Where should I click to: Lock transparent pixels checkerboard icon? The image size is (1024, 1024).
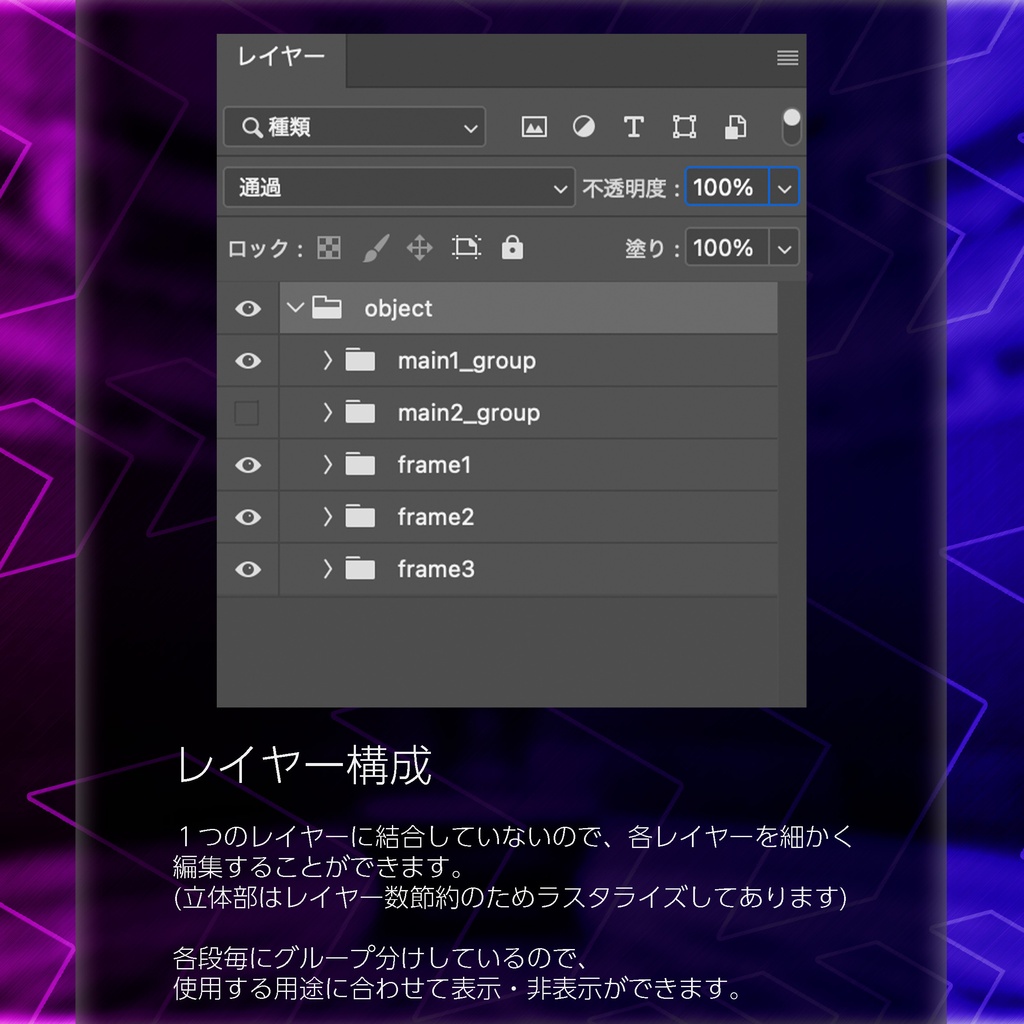pos(328,248)
